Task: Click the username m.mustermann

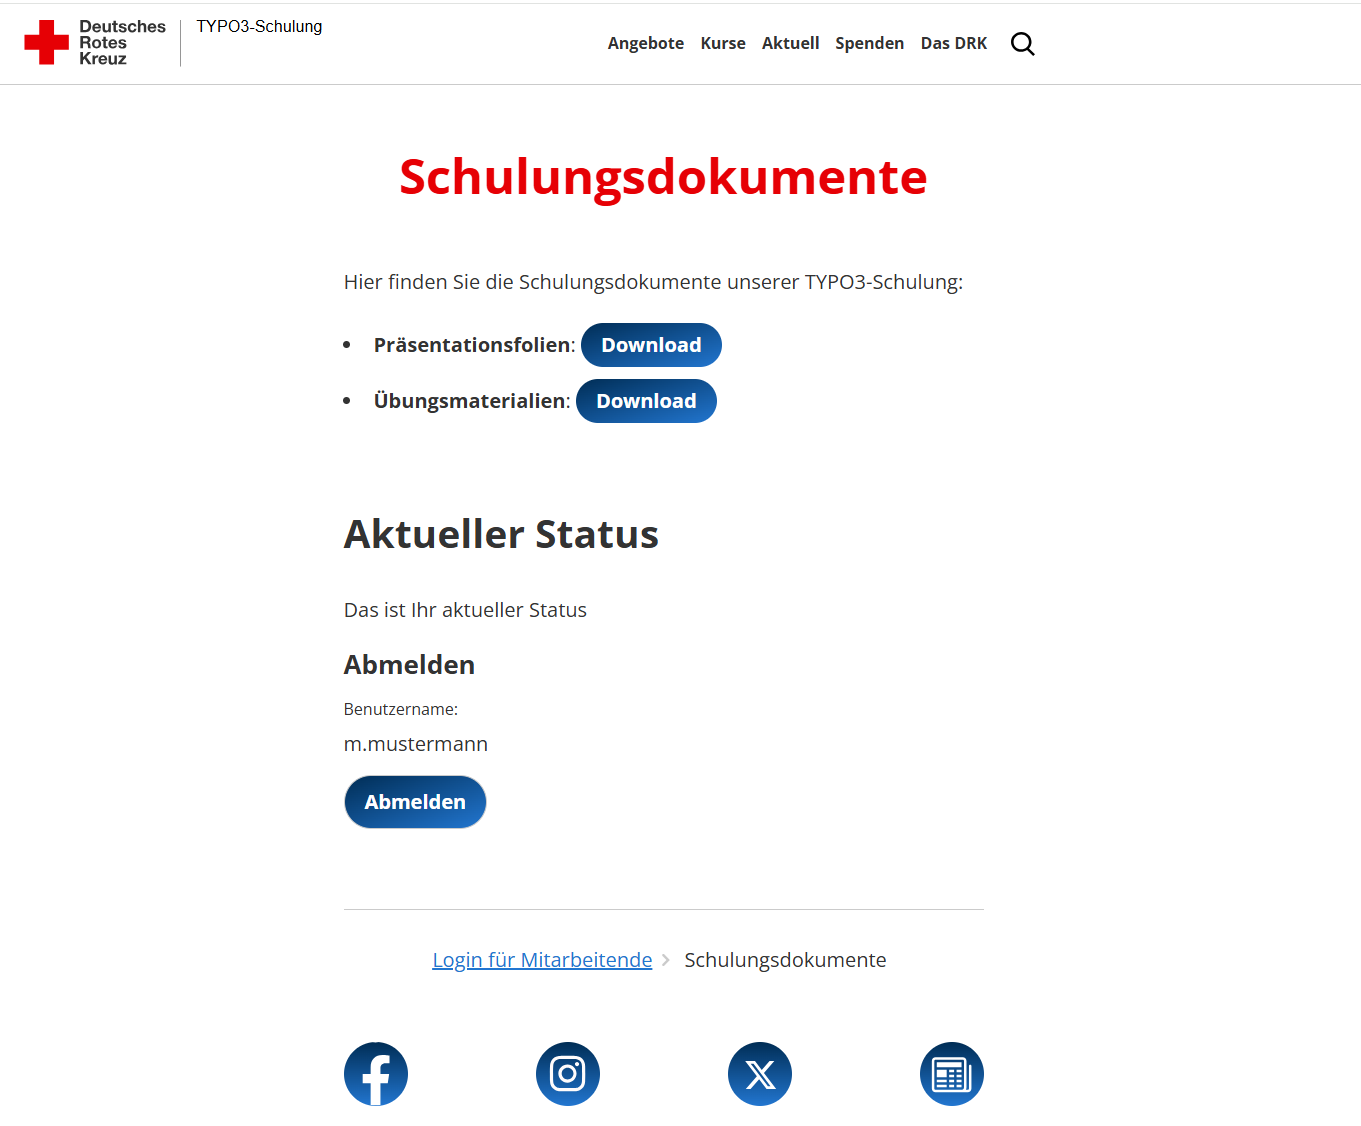Action: [x=416, y=744]
